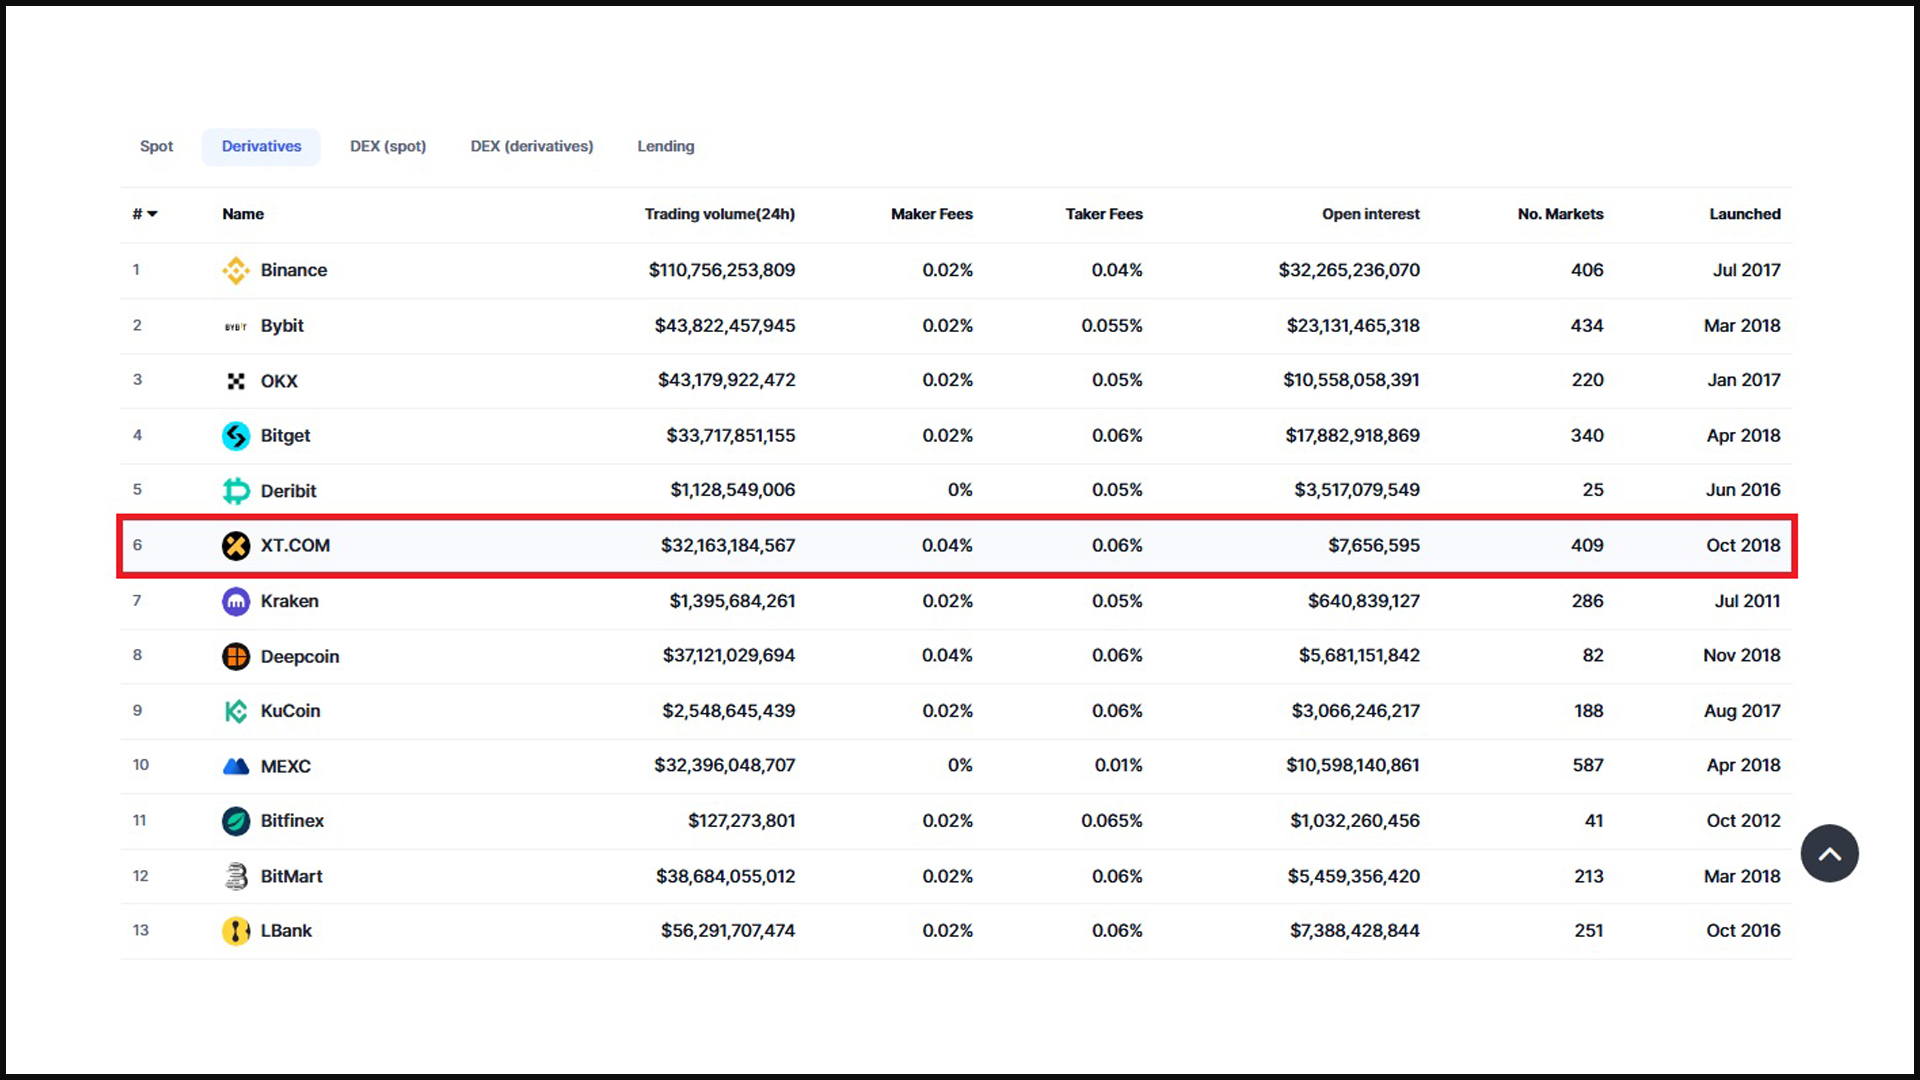This screenshot has height=1080, width=1920.
Task: Click the DEX (spot) tab
Action: pyautogui.click(x=388, y=146)
